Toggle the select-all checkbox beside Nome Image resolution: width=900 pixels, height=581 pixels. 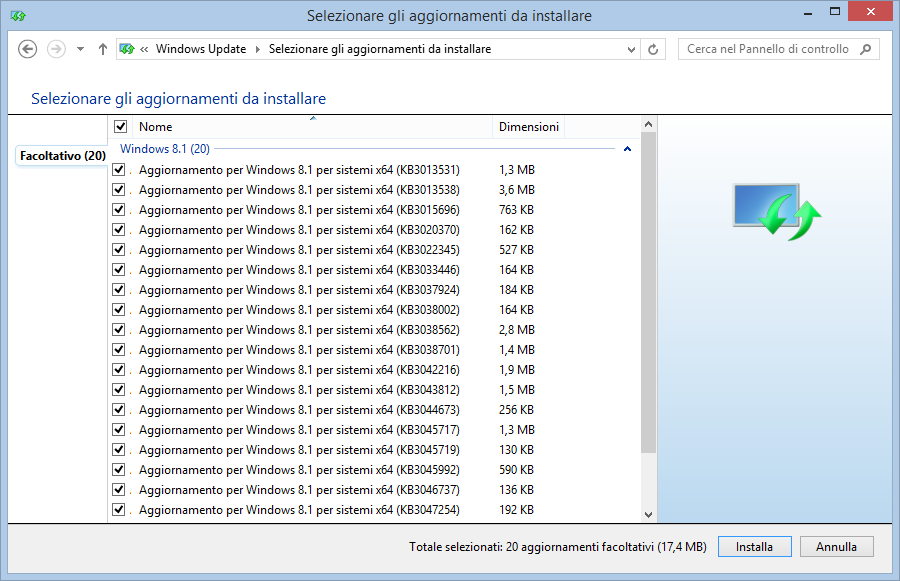coord(120,126)
